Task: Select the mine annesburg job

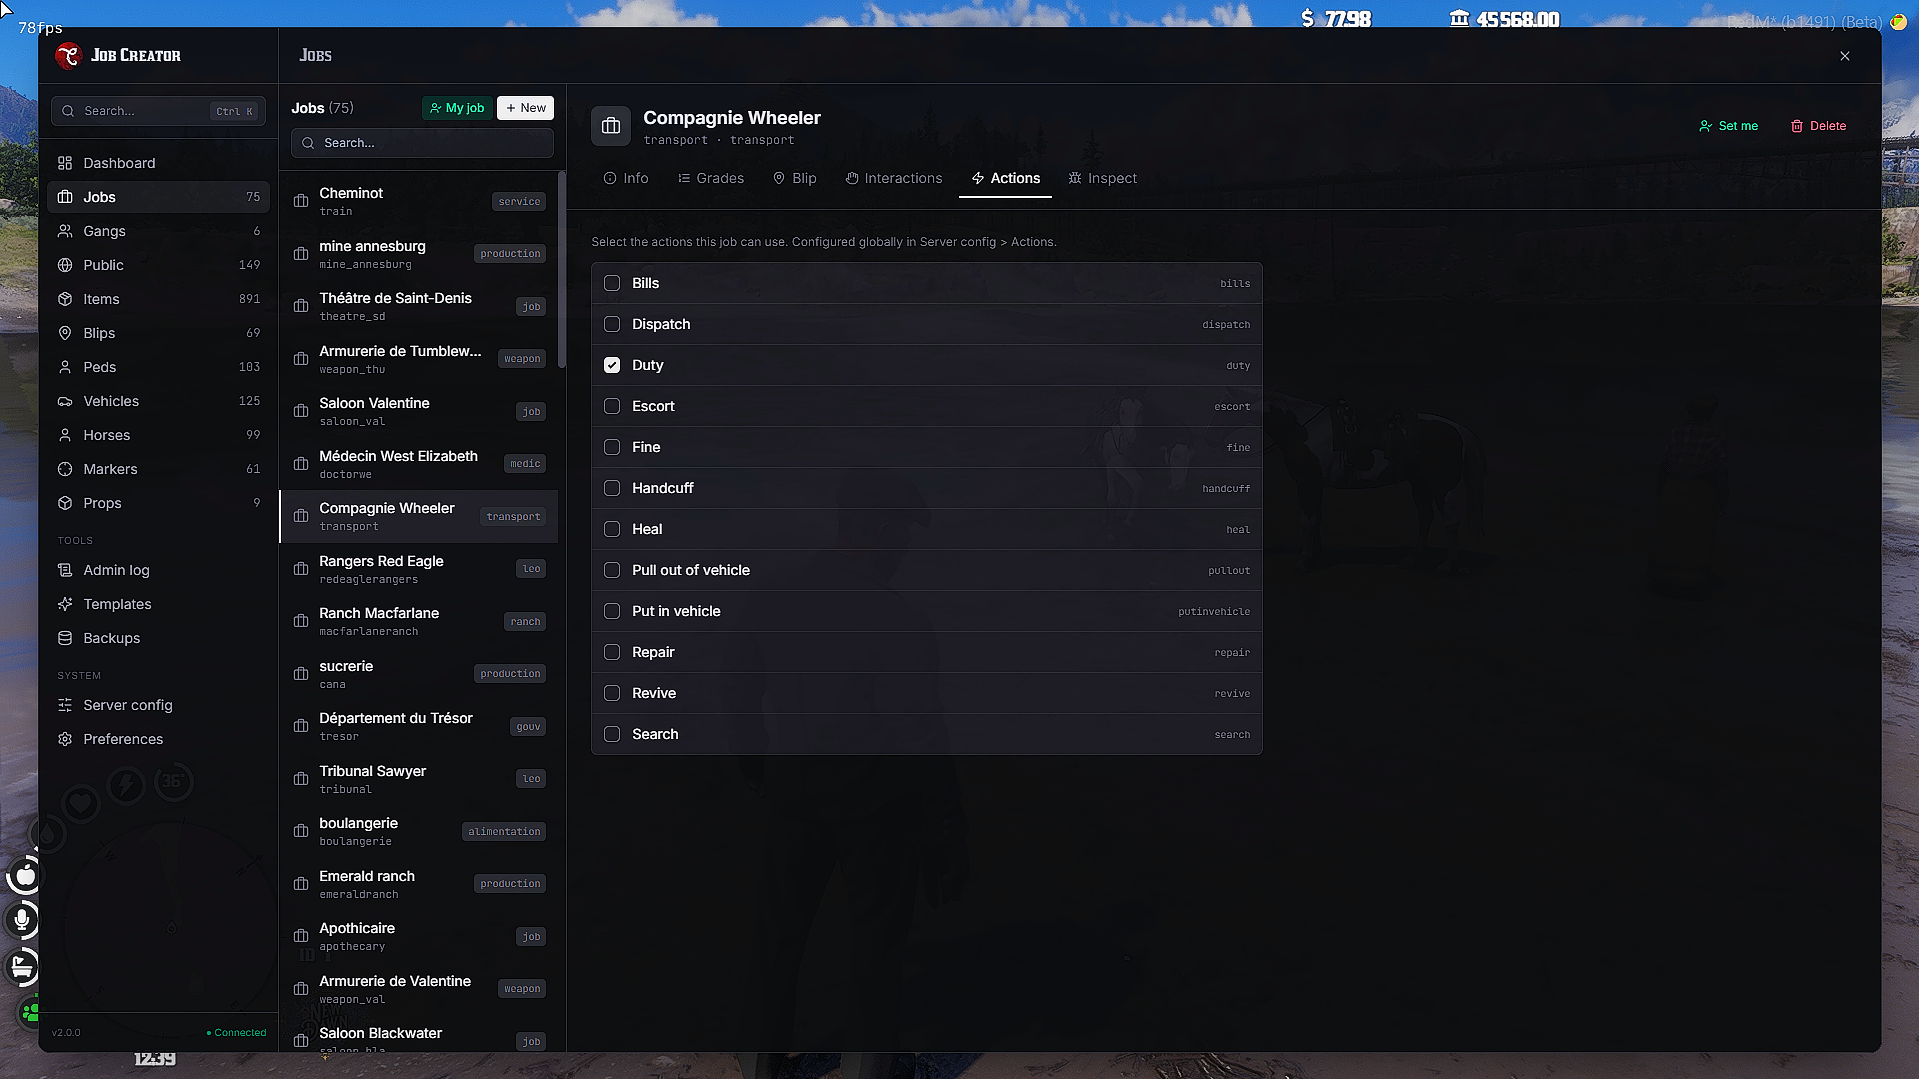Action: (x=419, y=254)
